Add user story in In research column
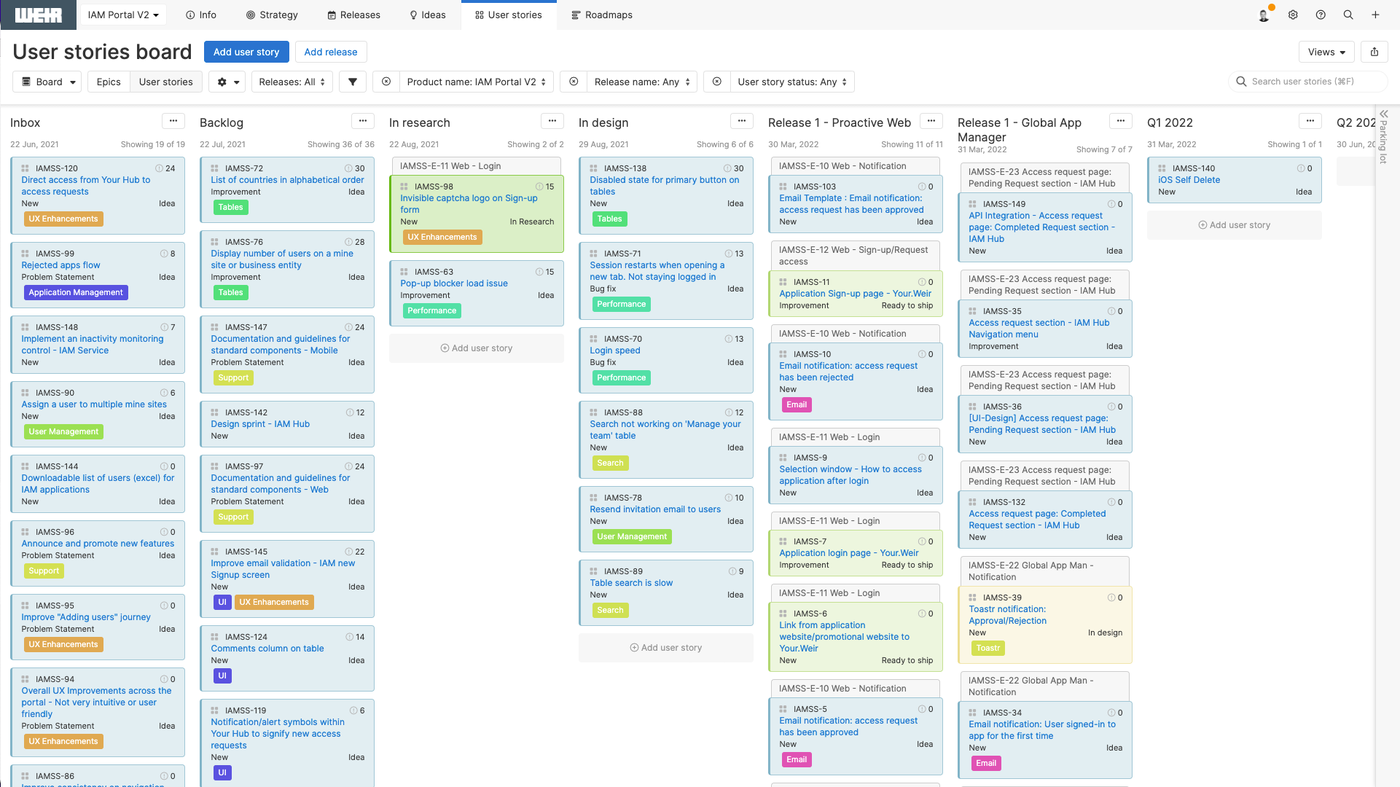 (476, 348)
